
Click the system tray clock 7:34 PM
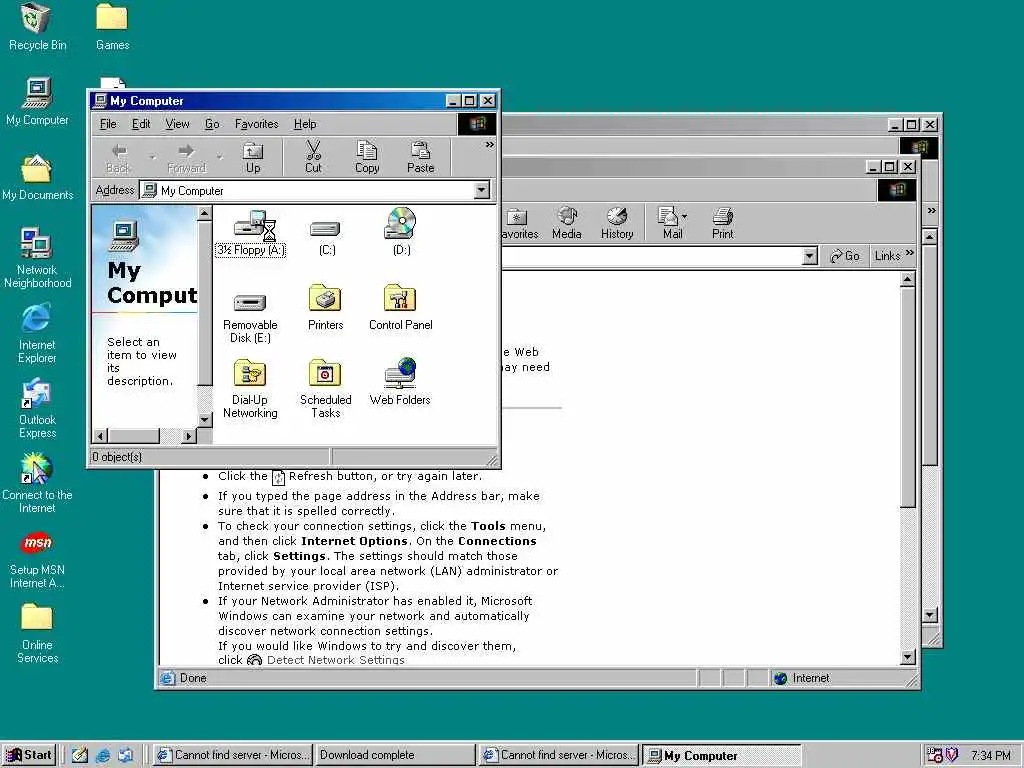click(990, 756)
